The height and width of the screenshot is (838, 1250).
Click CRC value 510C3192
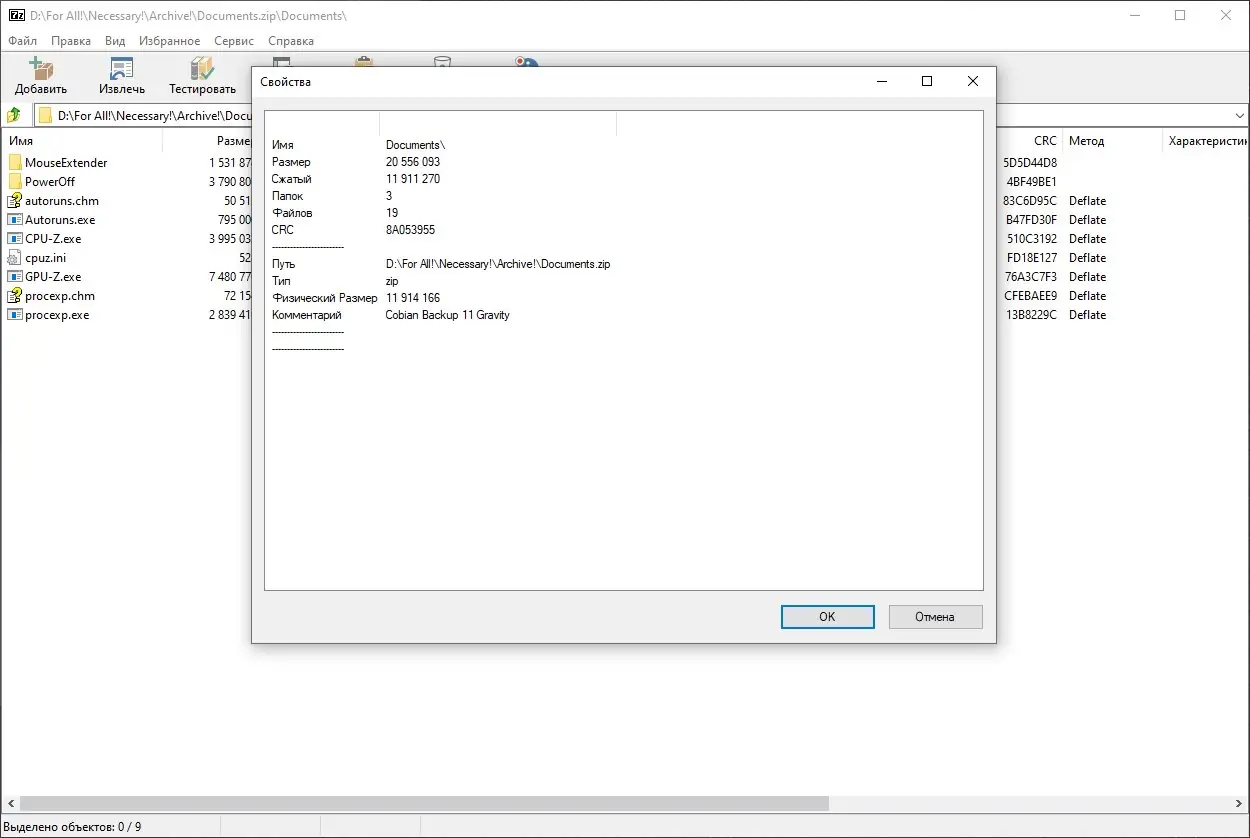point(1032,239)
